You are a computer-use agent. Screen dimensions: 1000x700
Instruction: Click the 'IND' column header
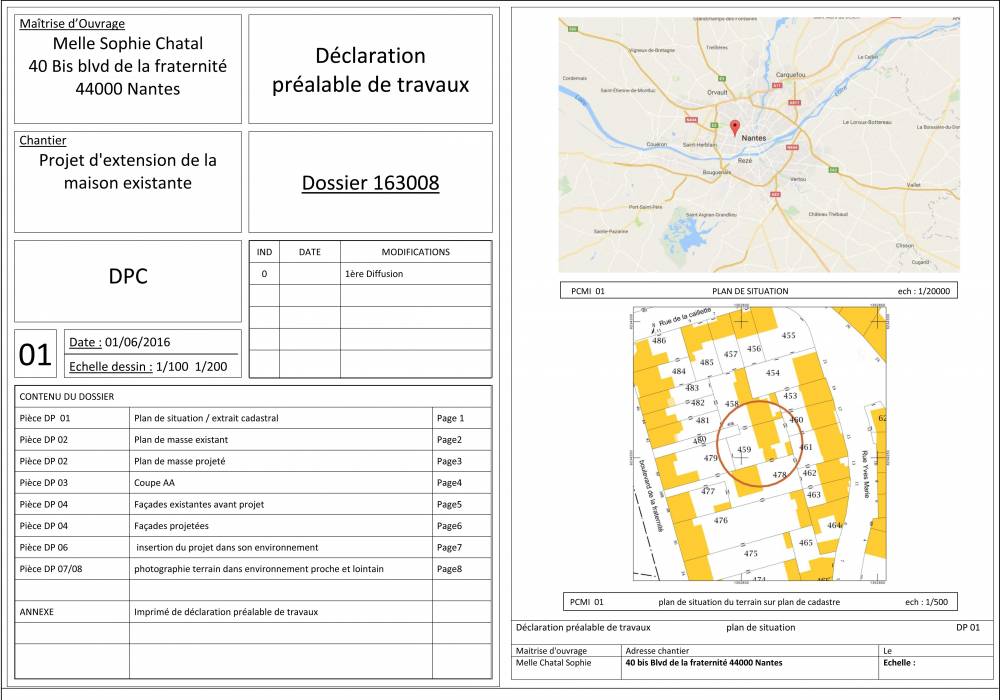pyautogui.click(x=264, y=252)
